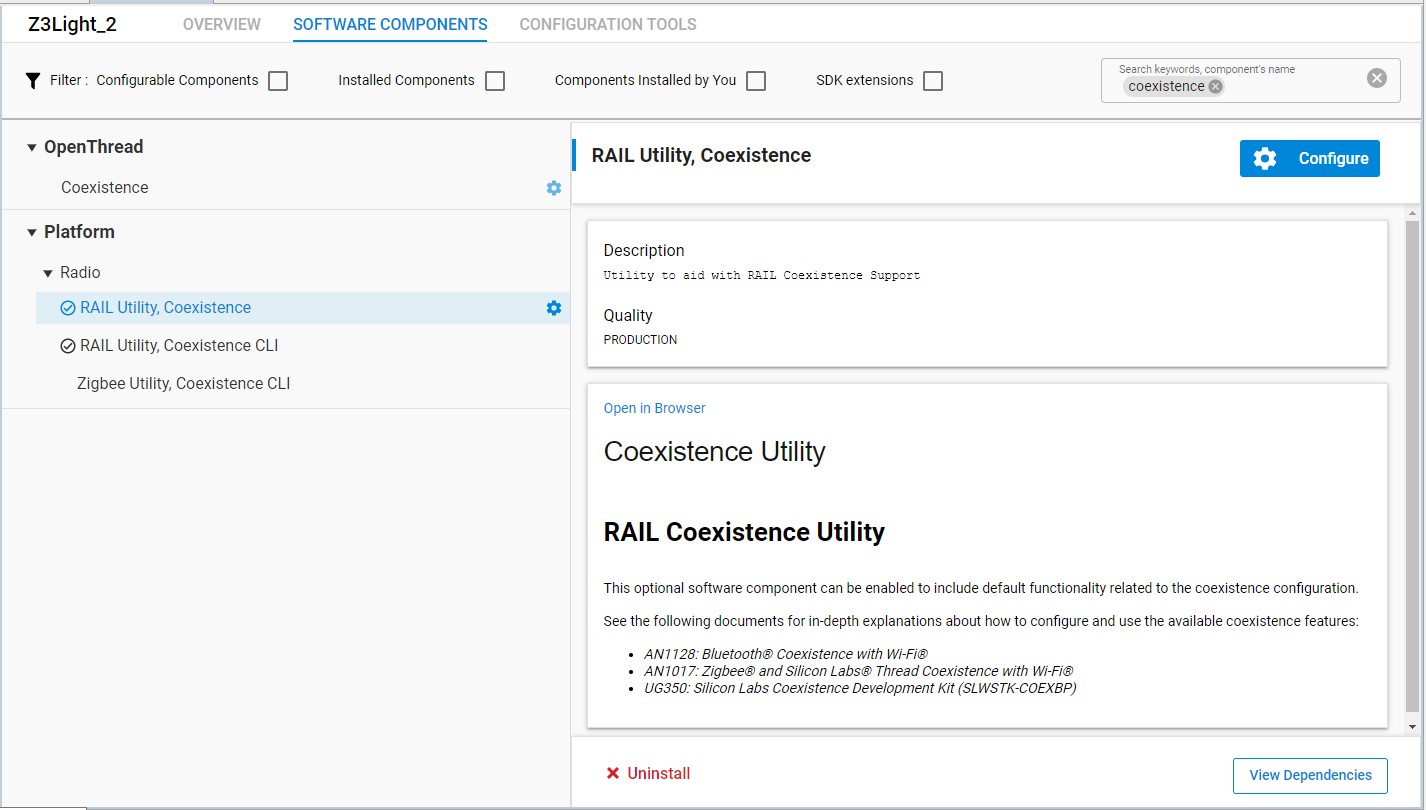The height and width of the screenshot is (810, 1426).
Task: Select the Software Components tab
Action: [390, 25]
